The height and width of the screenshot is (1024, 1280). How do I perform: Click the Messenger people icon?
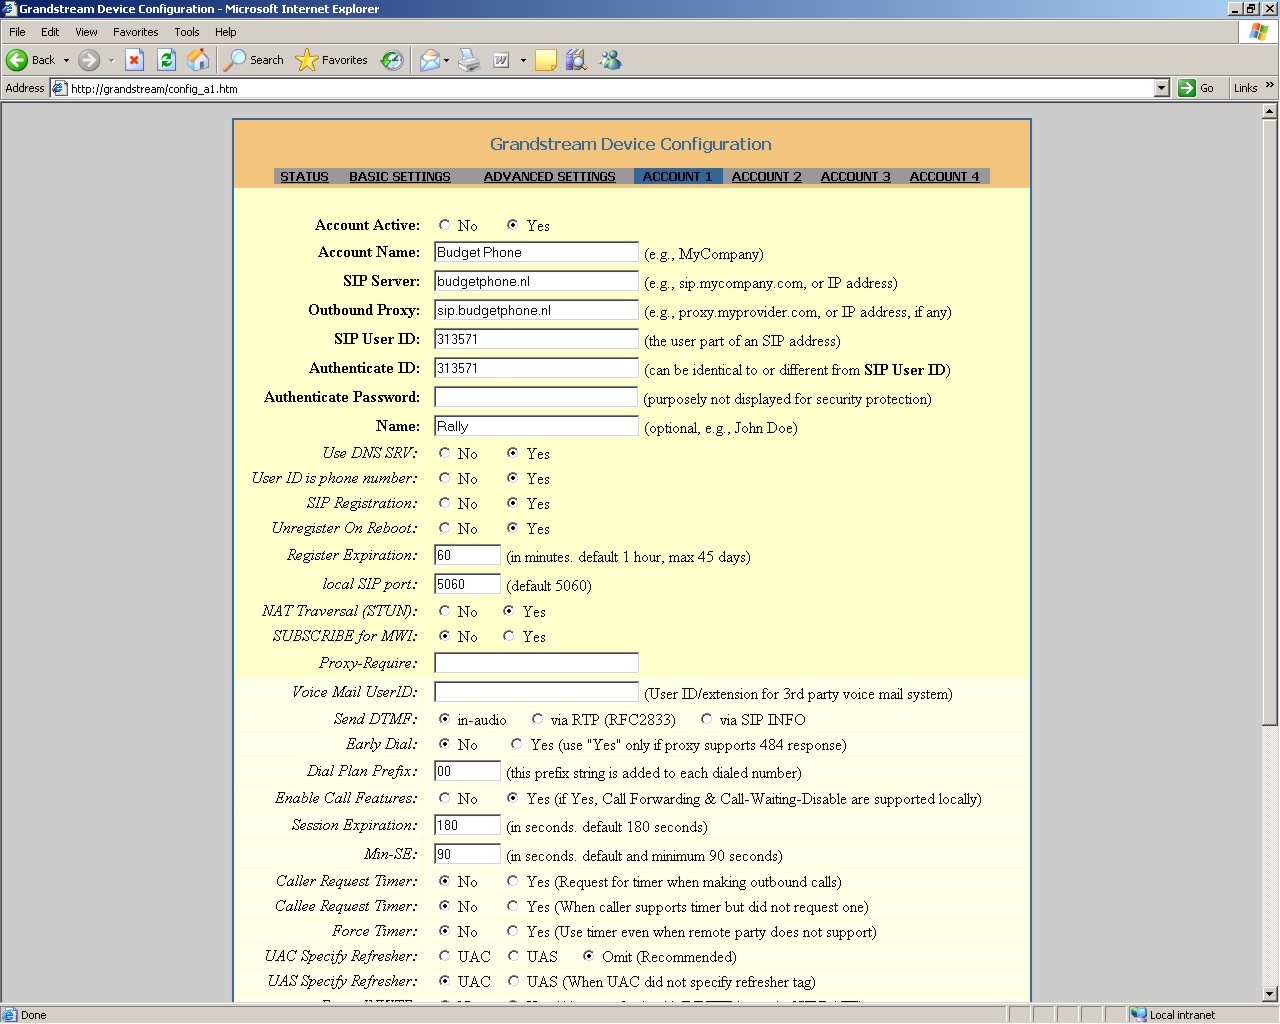click(x=610, y=60)
